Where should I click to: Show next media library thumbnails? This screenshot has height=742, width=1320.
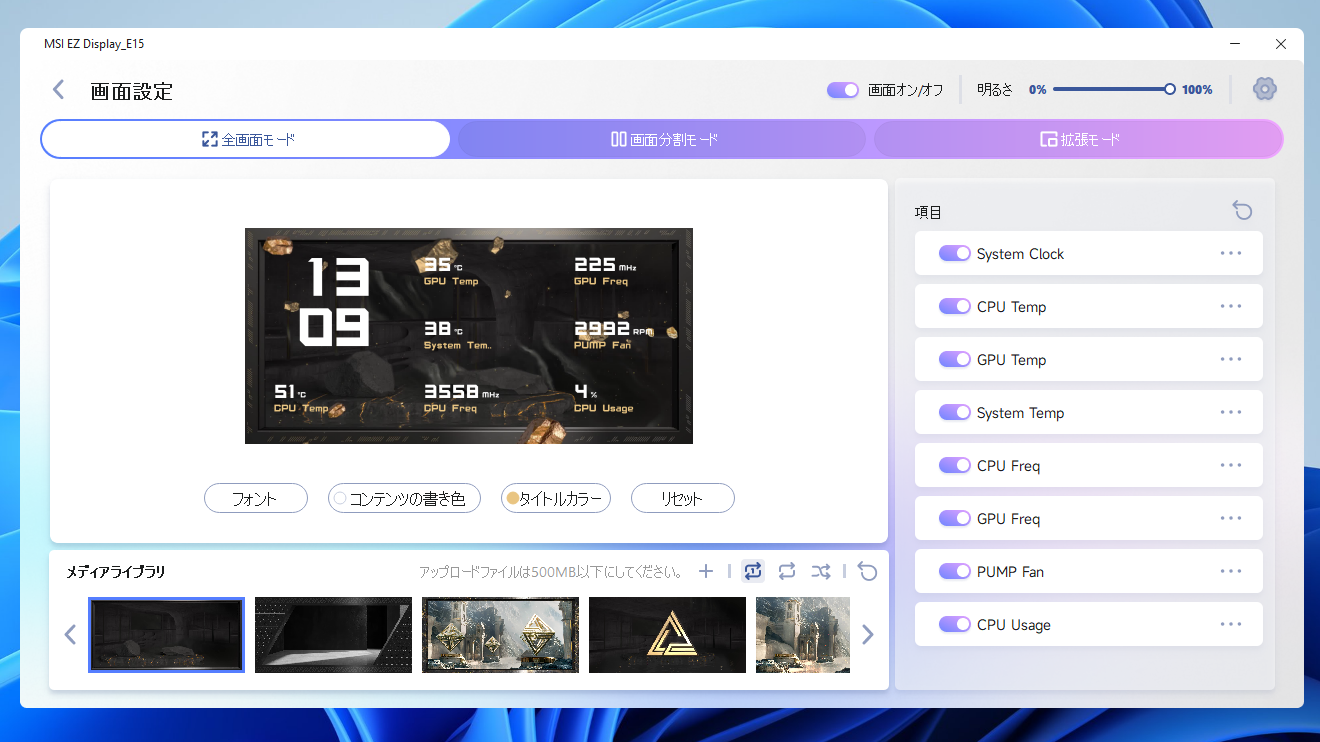[x=867, y=635]
